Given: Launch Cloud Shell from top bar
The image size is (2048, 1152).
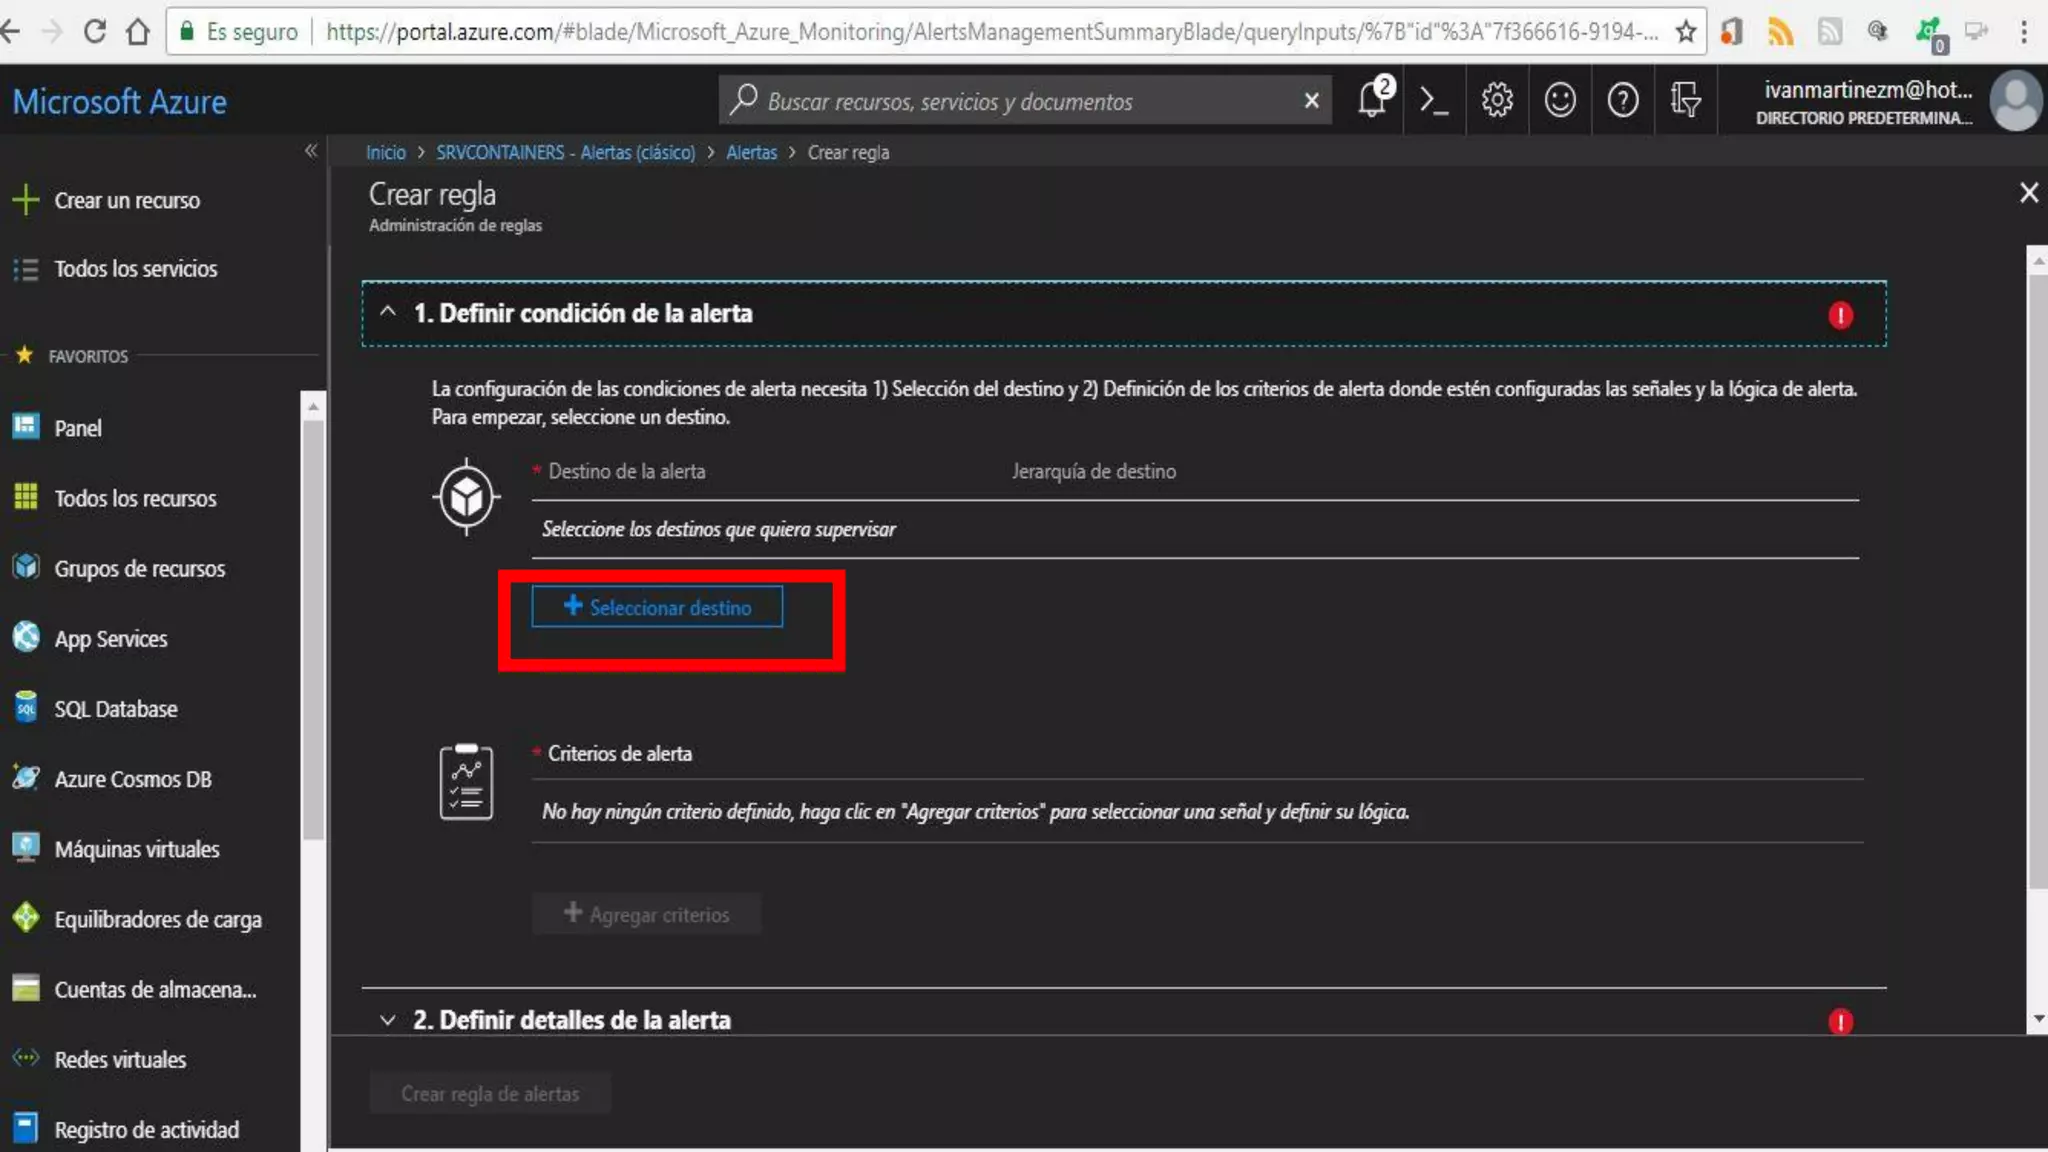Looking at the screenshot, I should [1434, 100].
